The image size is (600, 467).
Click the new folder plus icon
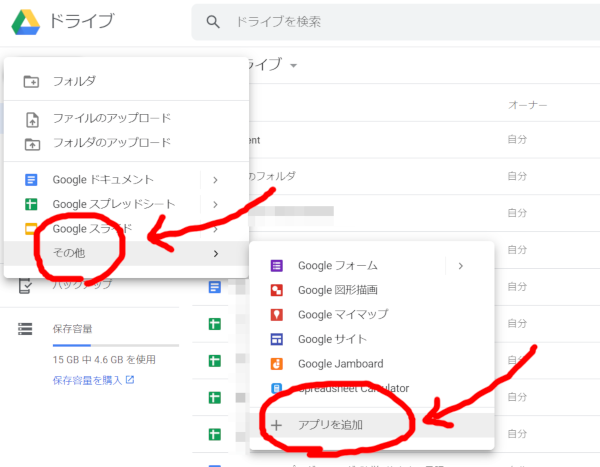click(x=31, y=82)
